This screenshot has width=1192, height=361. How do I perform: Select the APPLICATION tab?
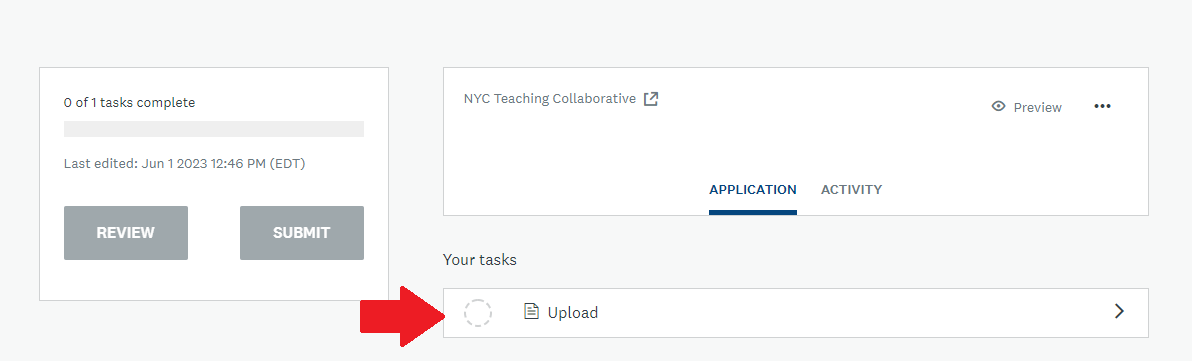pos(753,189)
